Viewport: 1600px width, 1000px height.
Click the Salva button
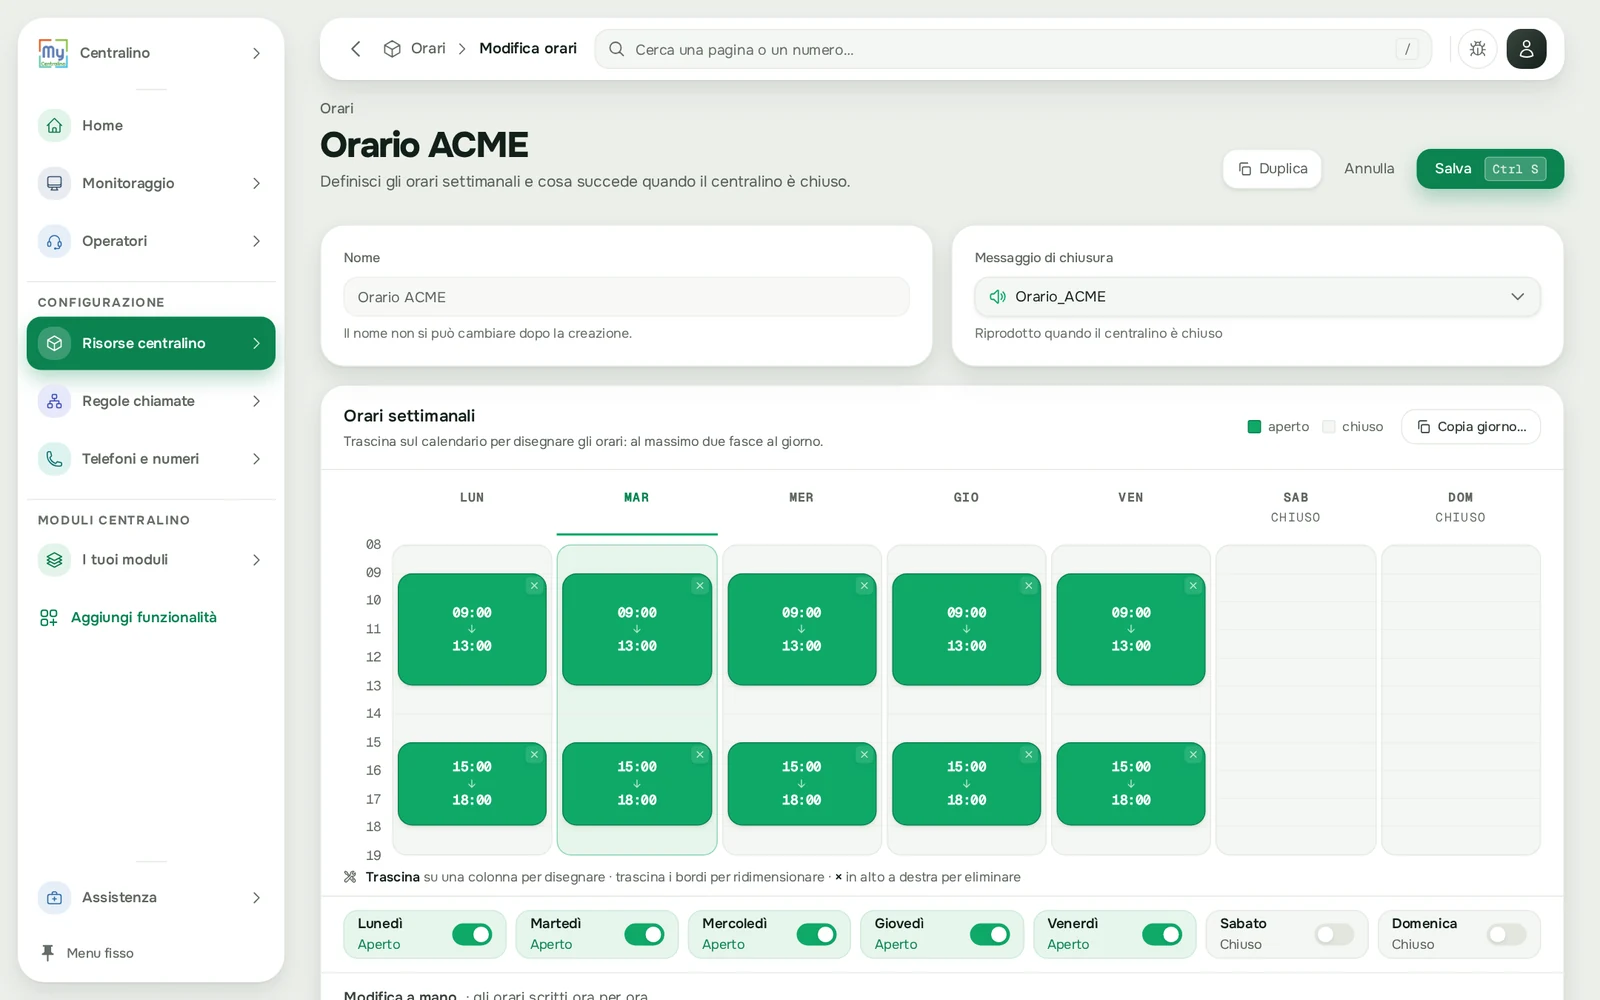coord(1490,169)
